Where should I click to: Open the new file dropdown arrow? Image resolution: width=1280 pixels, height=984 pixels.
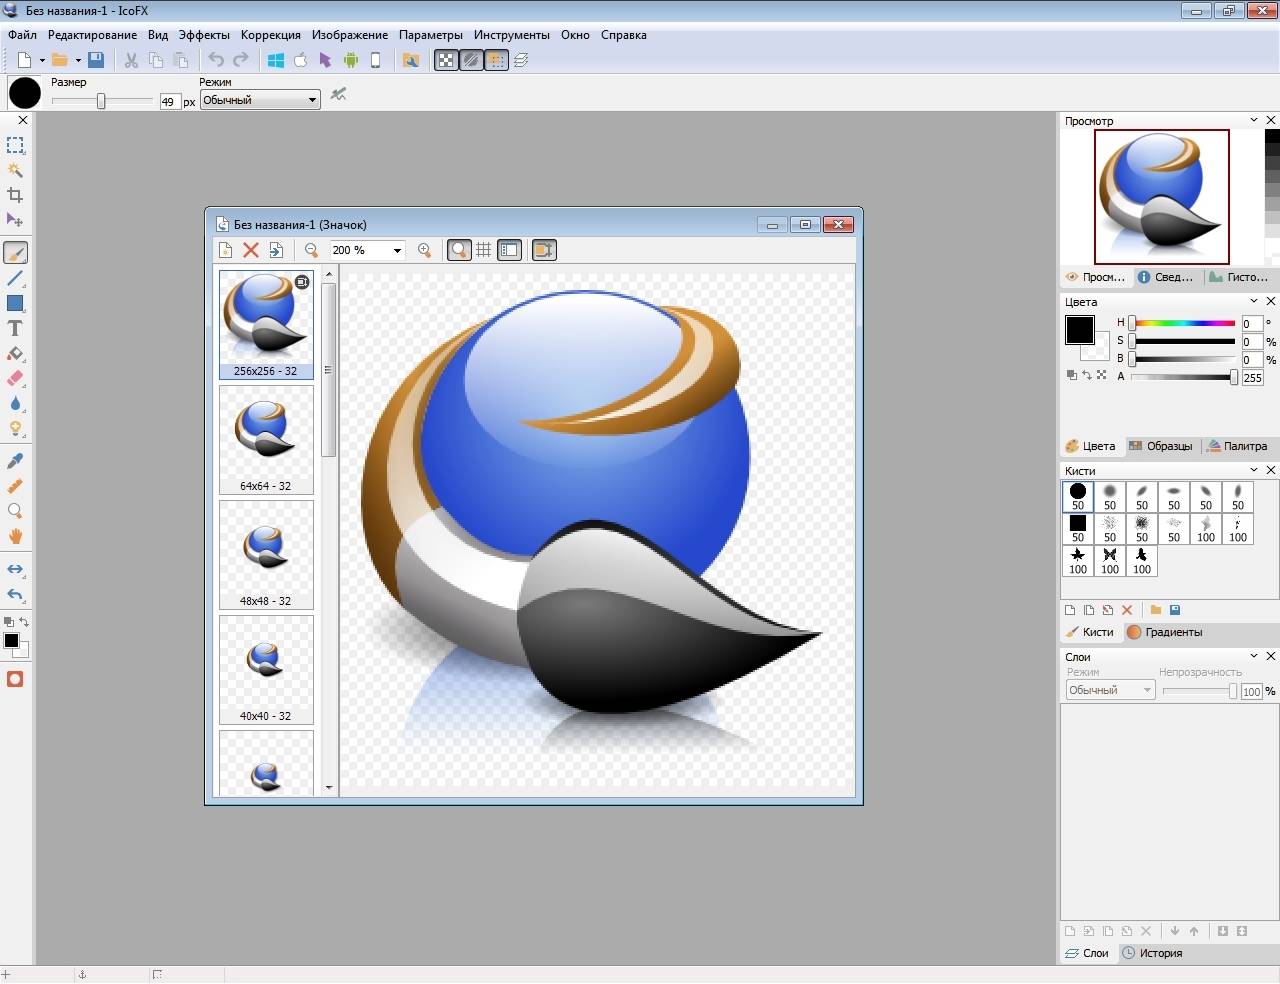coord(42,60)
